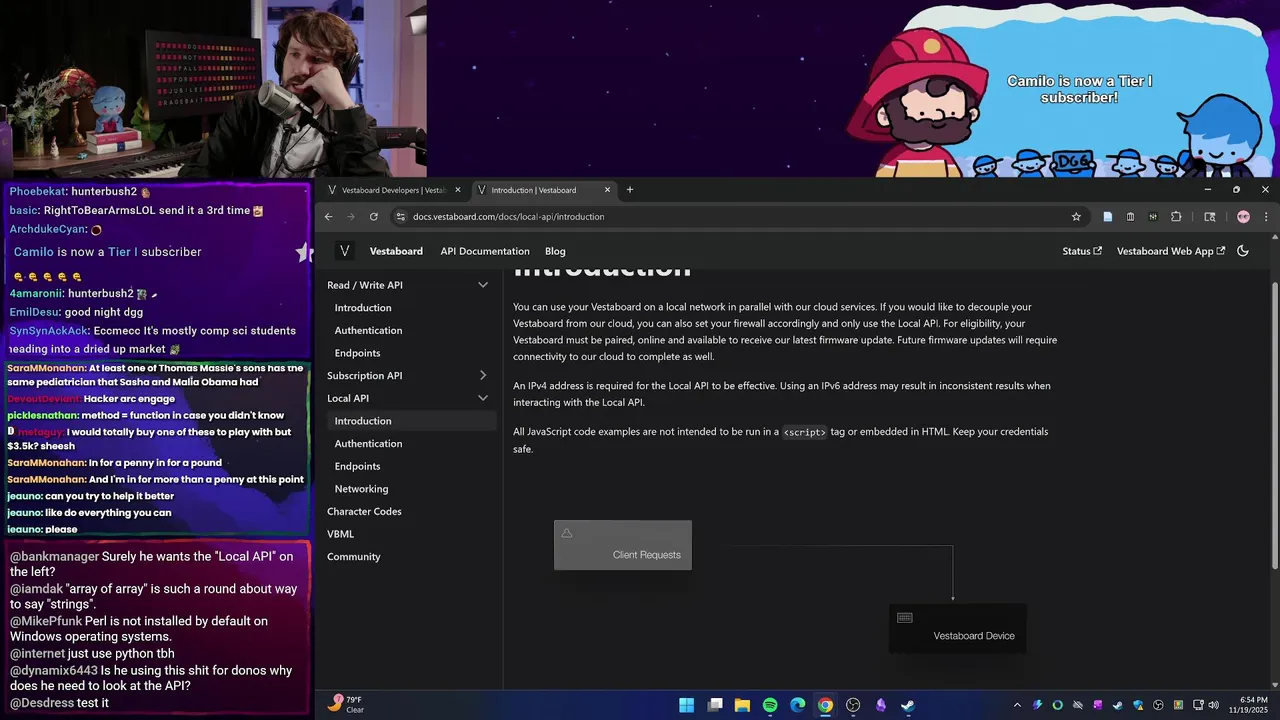View site information icon in the address bar
This screenshot has height=720, width=1280.
pyautogui.click(x=401, y=216)
